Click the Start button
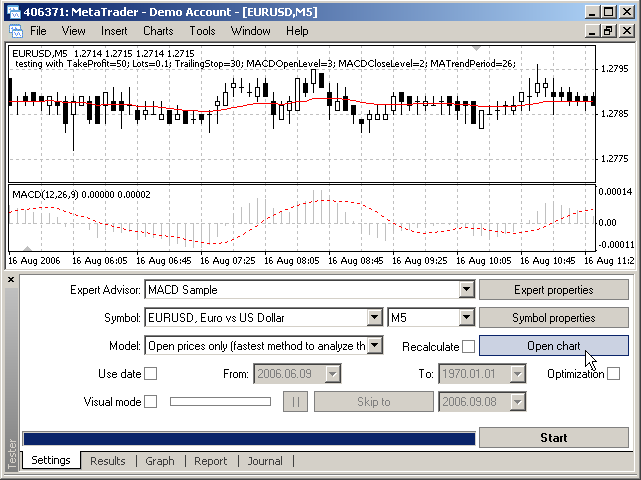The image size is (641, 480). [554, 437]
